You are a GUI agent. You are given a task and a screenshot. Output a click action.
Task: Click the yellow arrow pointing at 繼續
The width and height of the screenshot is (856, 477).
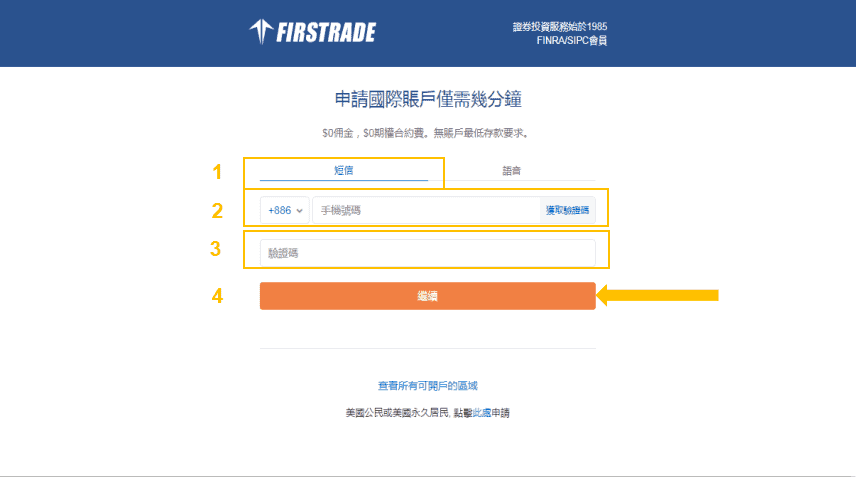click(657, 295)
